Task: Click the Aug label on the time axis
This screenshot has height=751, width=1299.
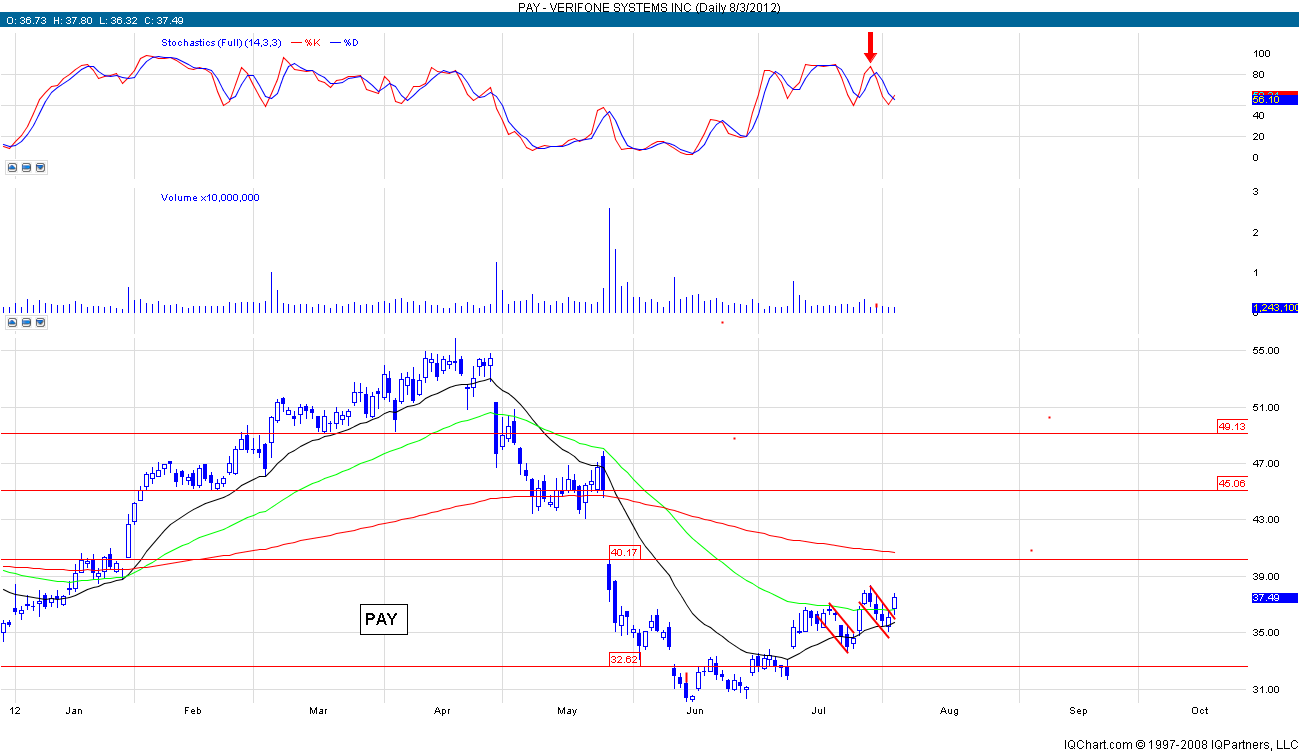Action: coord(949,710)
